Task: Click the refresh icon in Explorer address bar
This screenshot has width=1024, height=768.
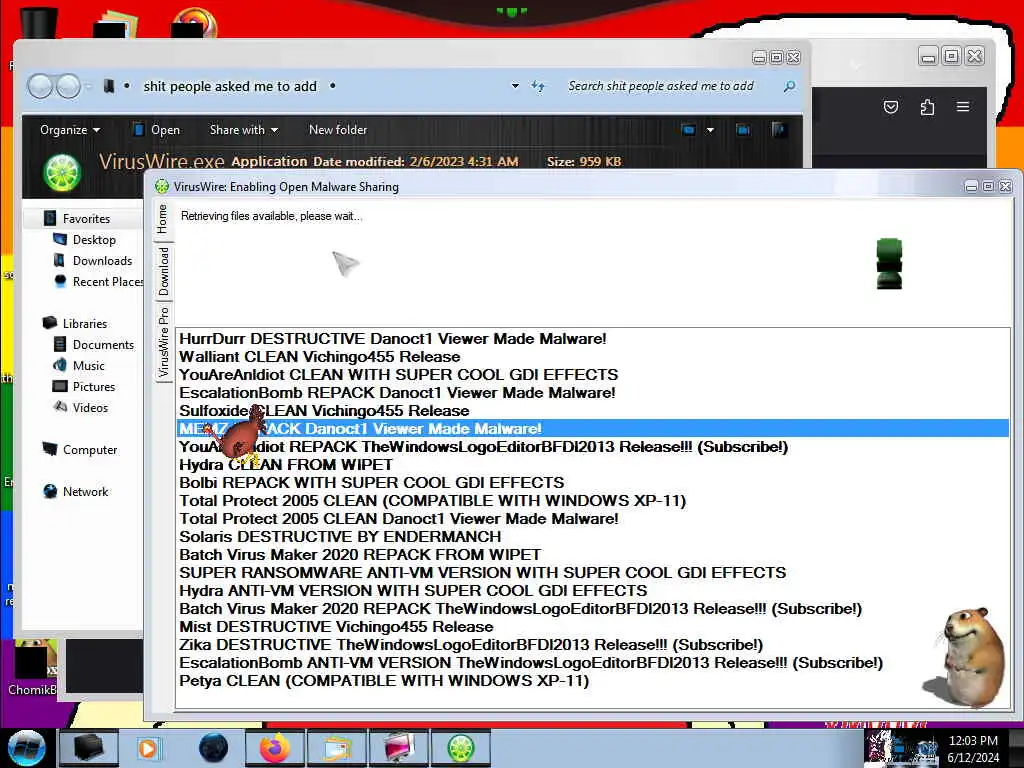Action: [x=538, y=86]
